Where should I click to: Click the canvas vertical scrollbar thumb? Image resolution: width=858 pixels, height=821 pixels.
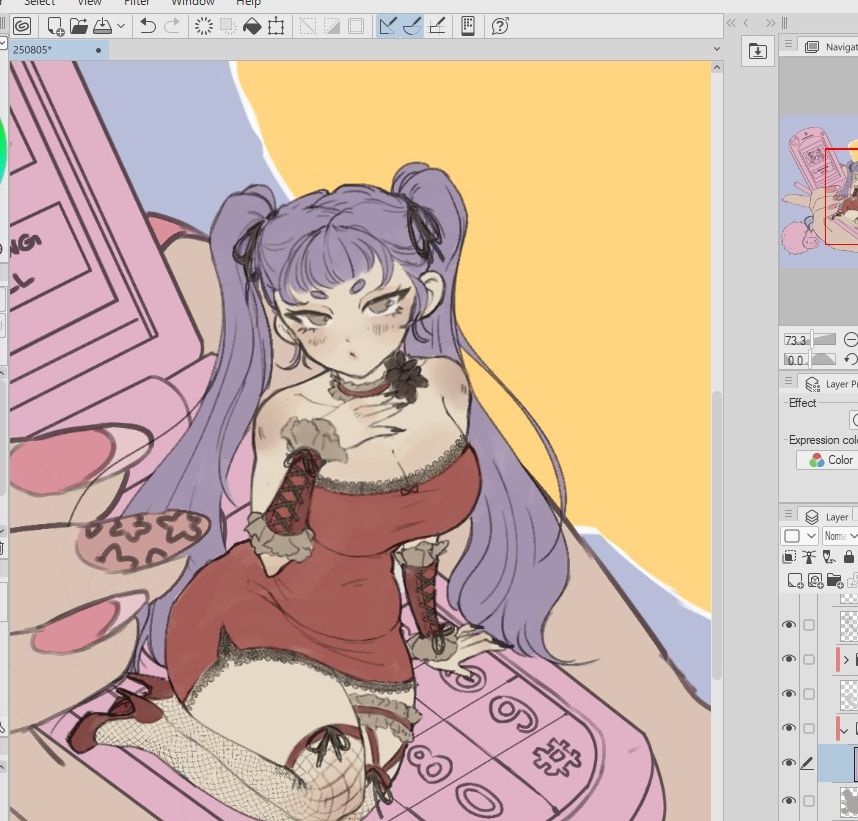717,535
